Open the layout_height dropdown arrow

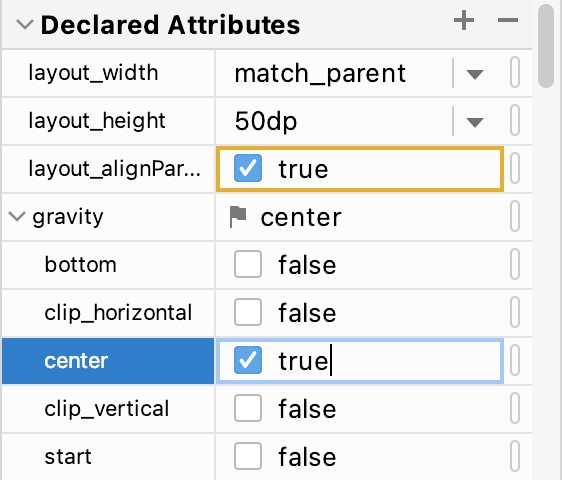pyautogui.click(x=475, y=122)
